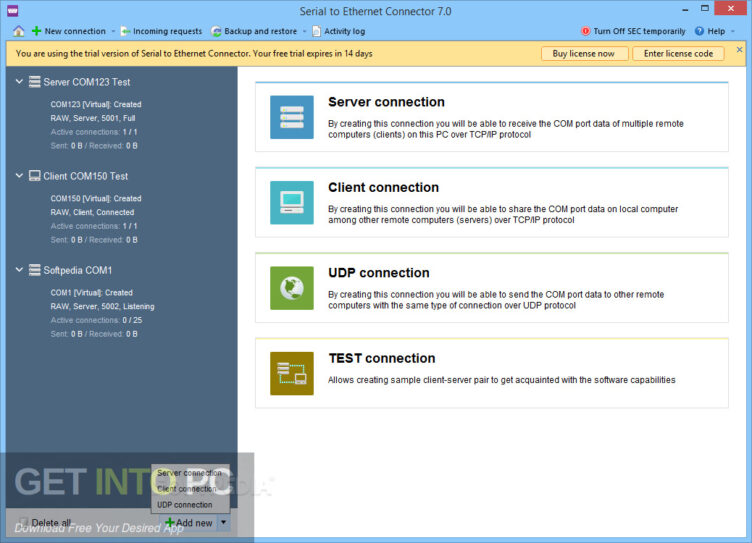Screen dimensions: 752x543
Task: Click 'COM123 [Virtual]: Created' text
Action: click(x=96, y=104)
